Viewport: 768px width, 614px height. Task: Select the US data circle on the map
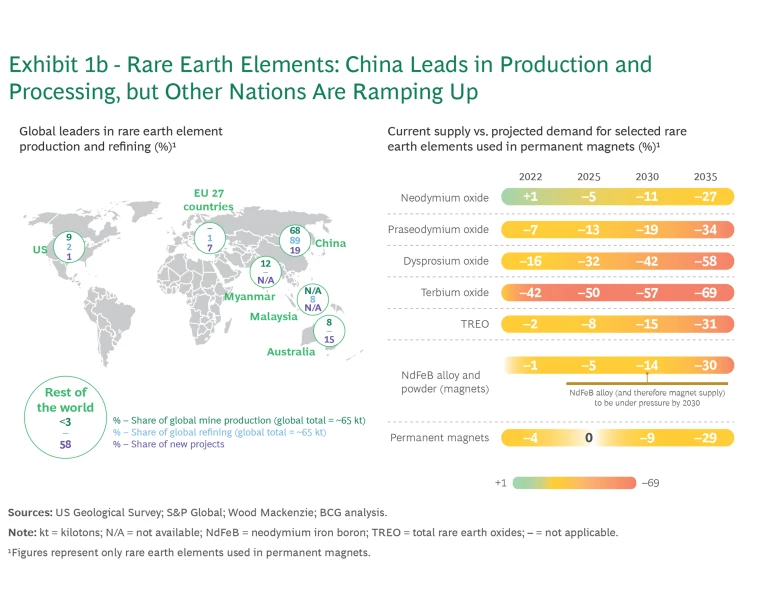[67, 246]
